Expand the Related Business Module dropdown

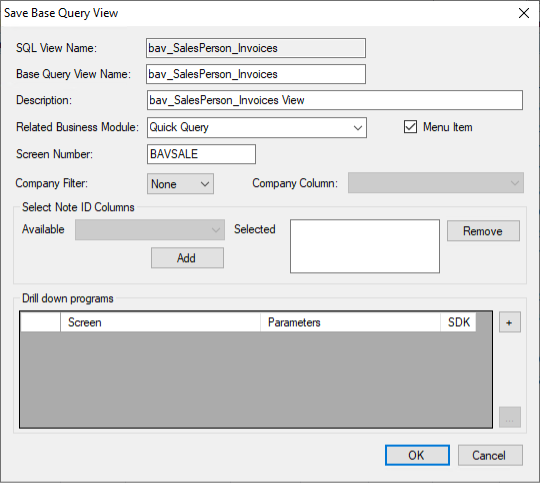257,127
